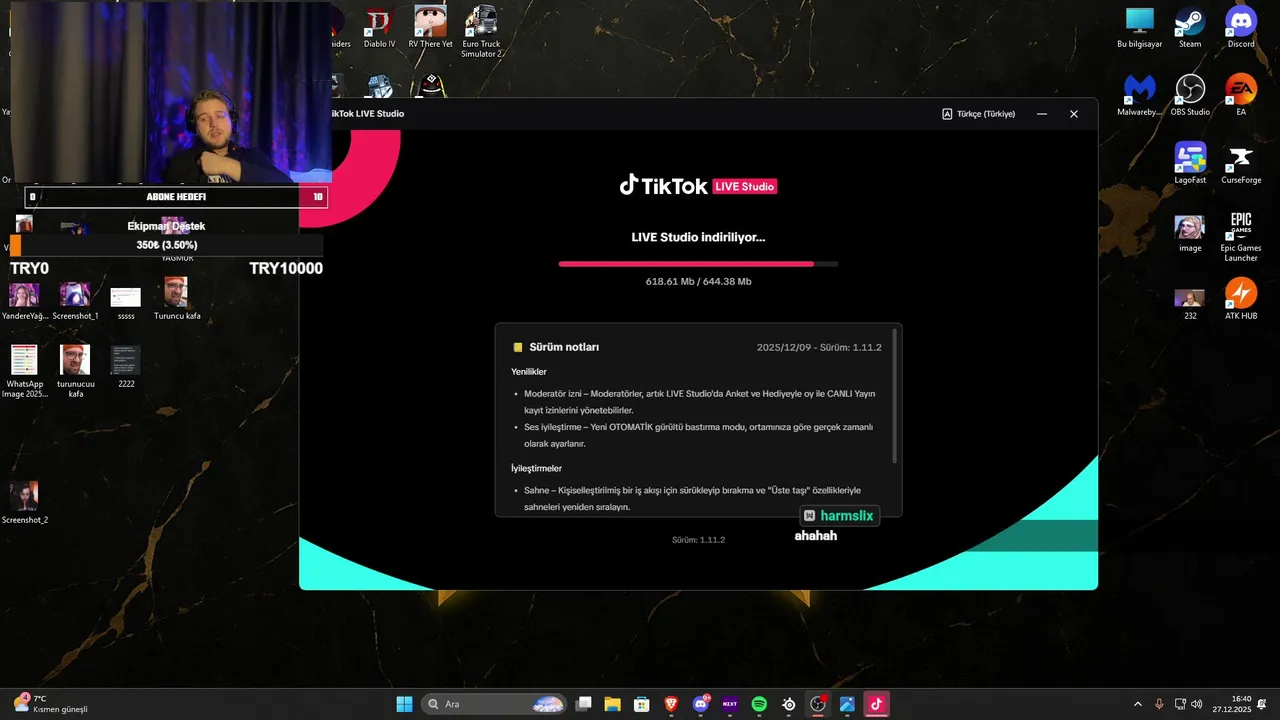This screenshot has height=720, width=1280.
Task: Minimize the TikTok LIVE Studio window
Action: 1042,114
